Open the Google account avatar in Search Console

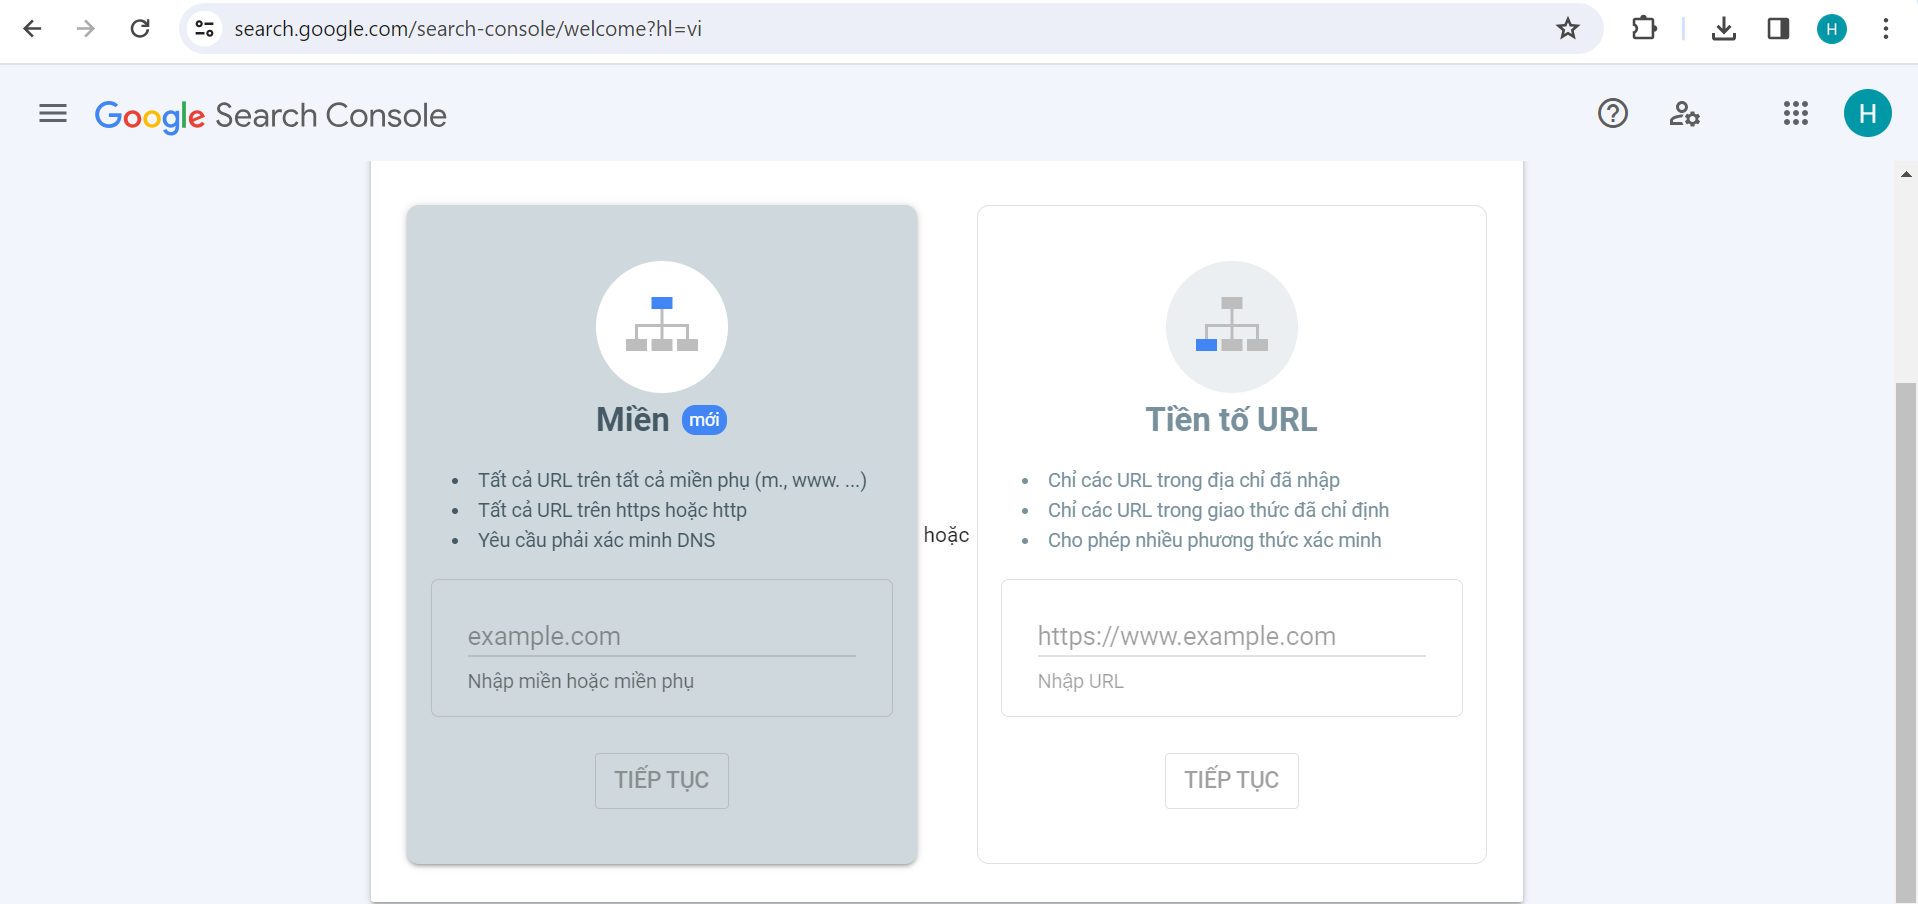tap(1867, 114)
